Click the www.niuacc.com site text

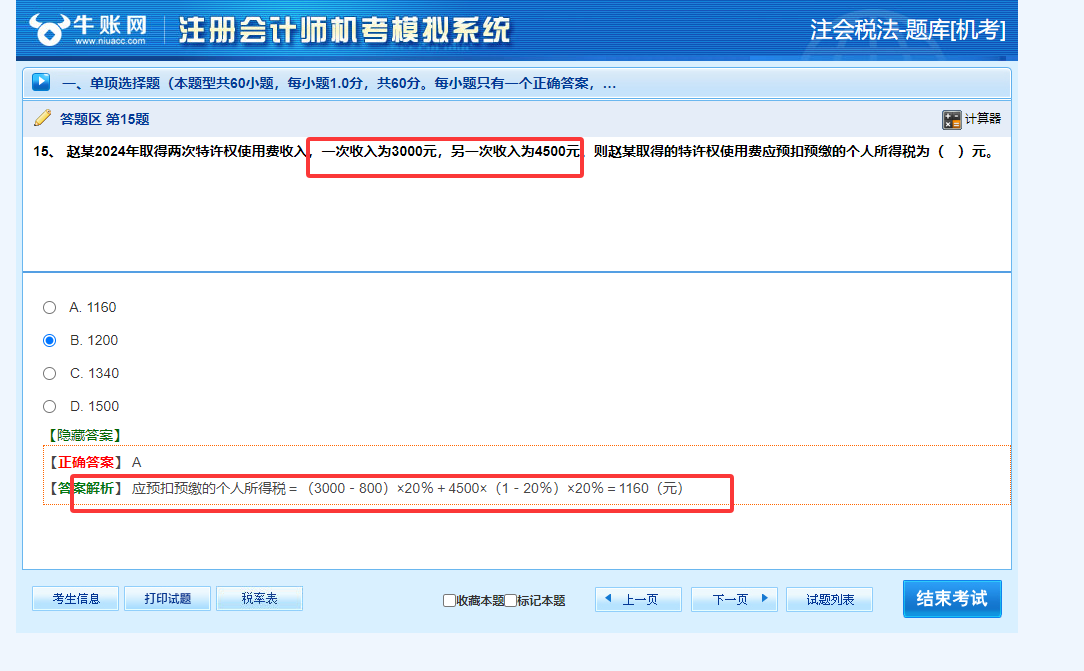[x=110, y=41]
